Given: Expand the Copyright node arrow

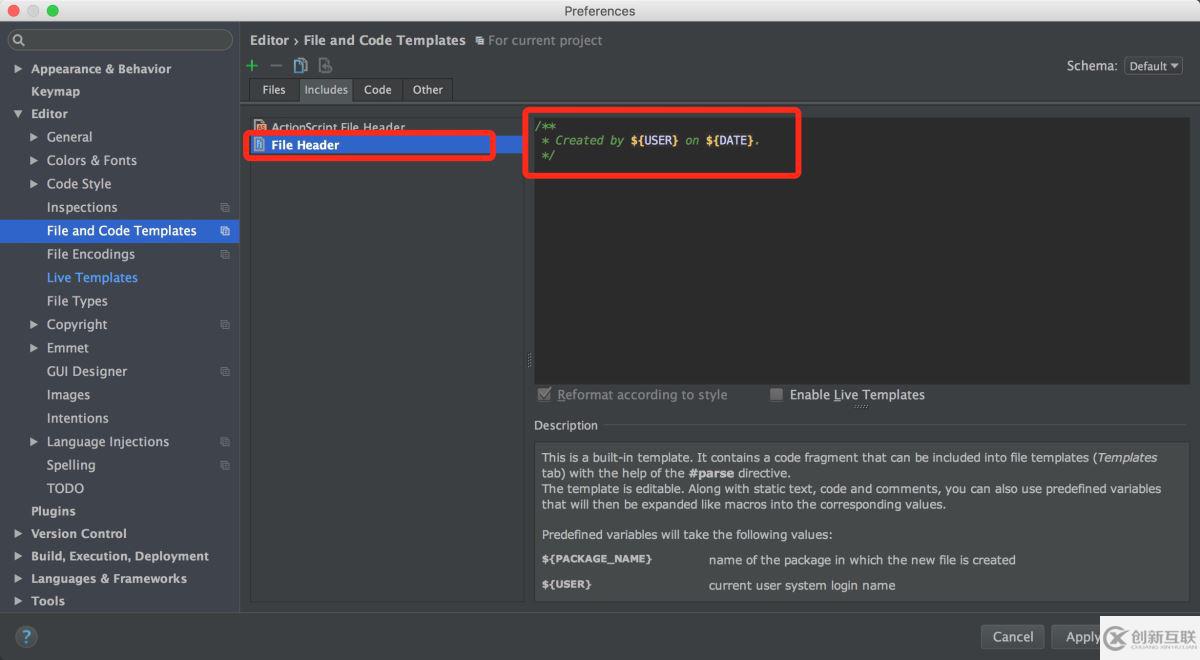Looking at the screenshot, I should (34, 325).
